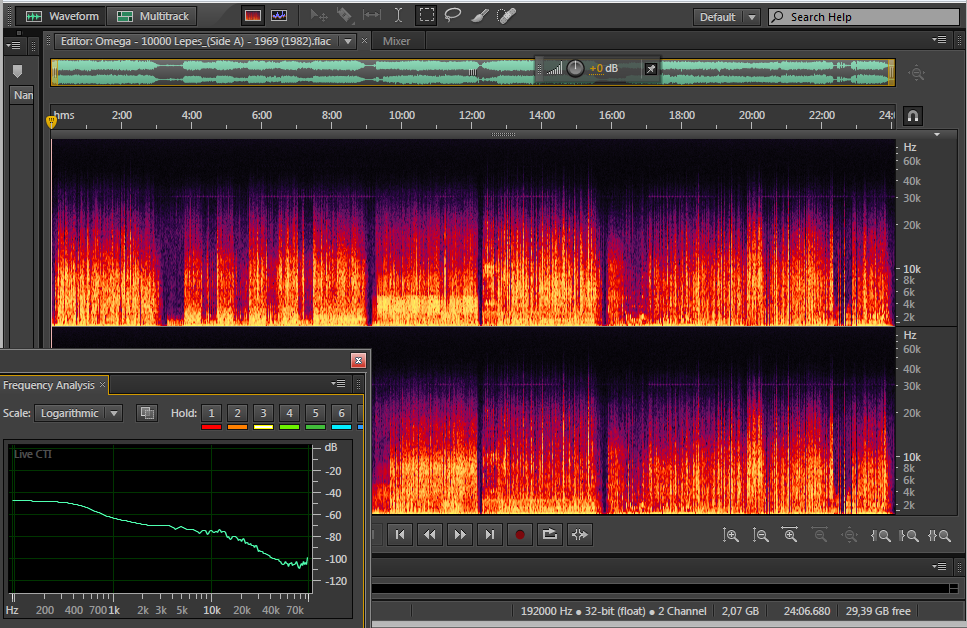This screenshot has width=967, height=628.
Task: Toggle Hold button 2
Action: click(x=237, y=413)
